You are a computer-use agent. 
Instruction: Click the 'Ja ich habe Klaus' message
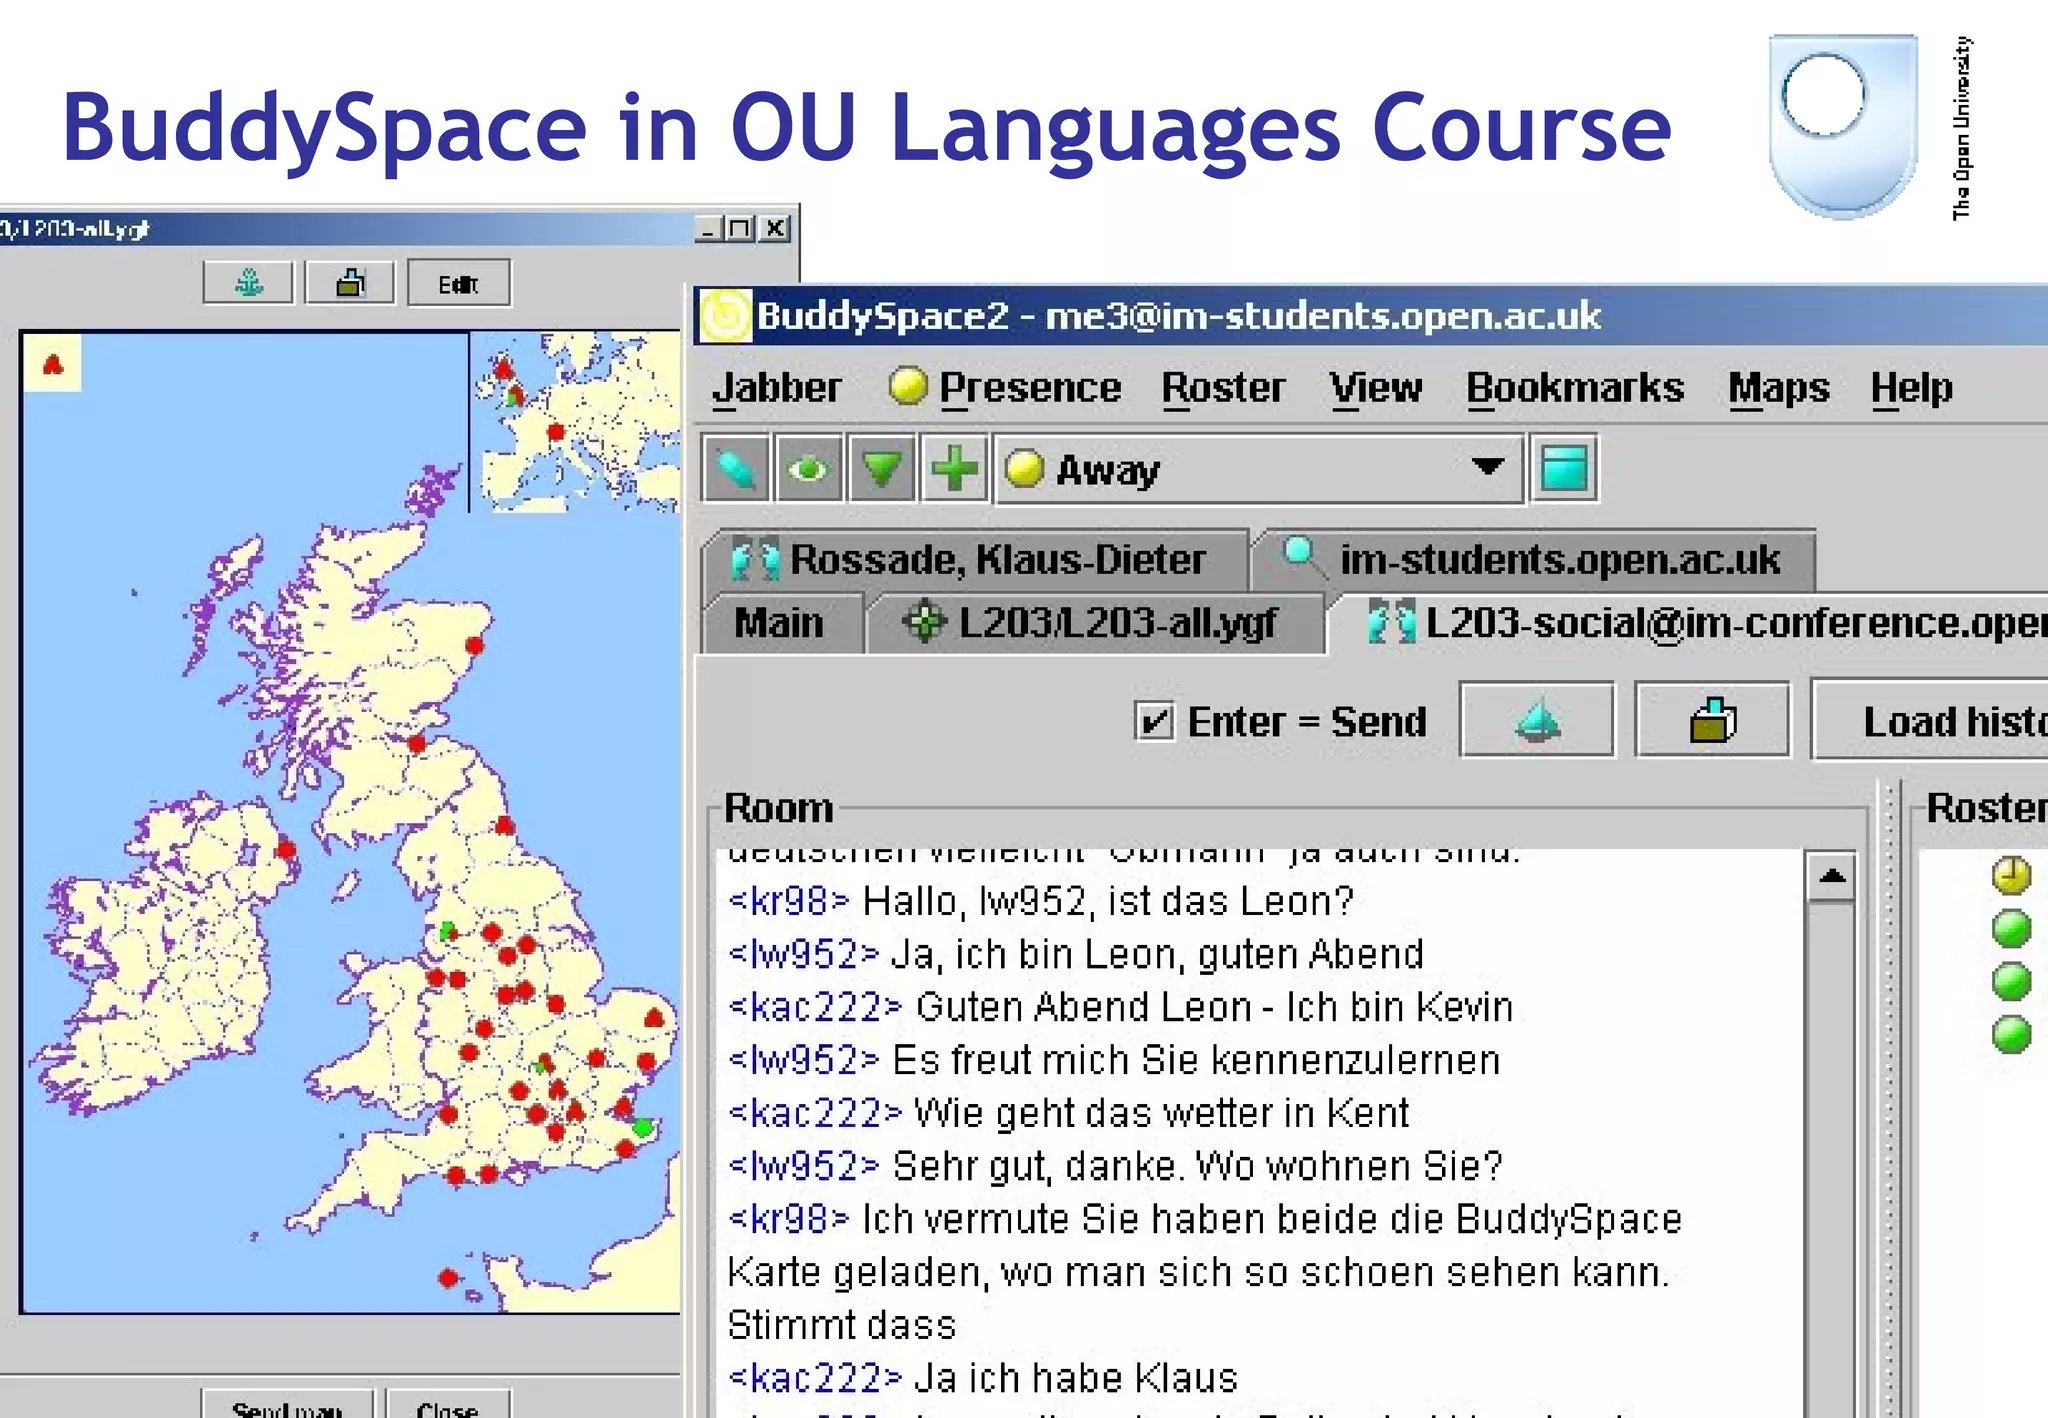tap(1076, 1378)
